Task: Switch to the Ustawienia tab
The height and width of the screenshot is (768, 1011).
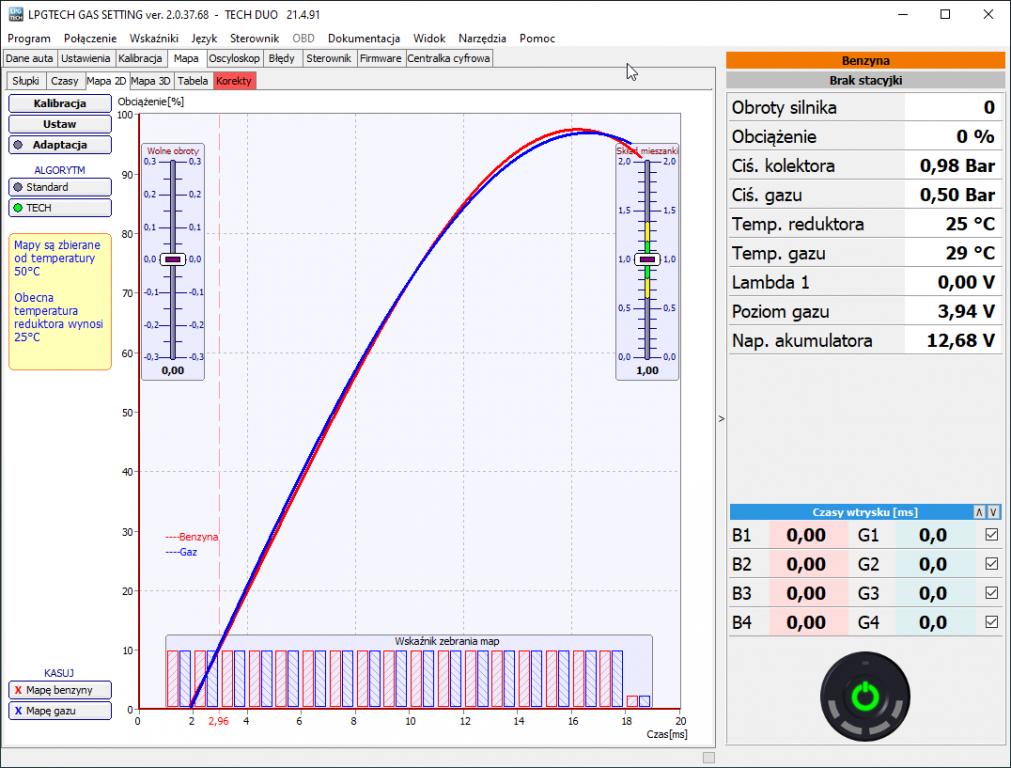Action: tap(86, 58)
